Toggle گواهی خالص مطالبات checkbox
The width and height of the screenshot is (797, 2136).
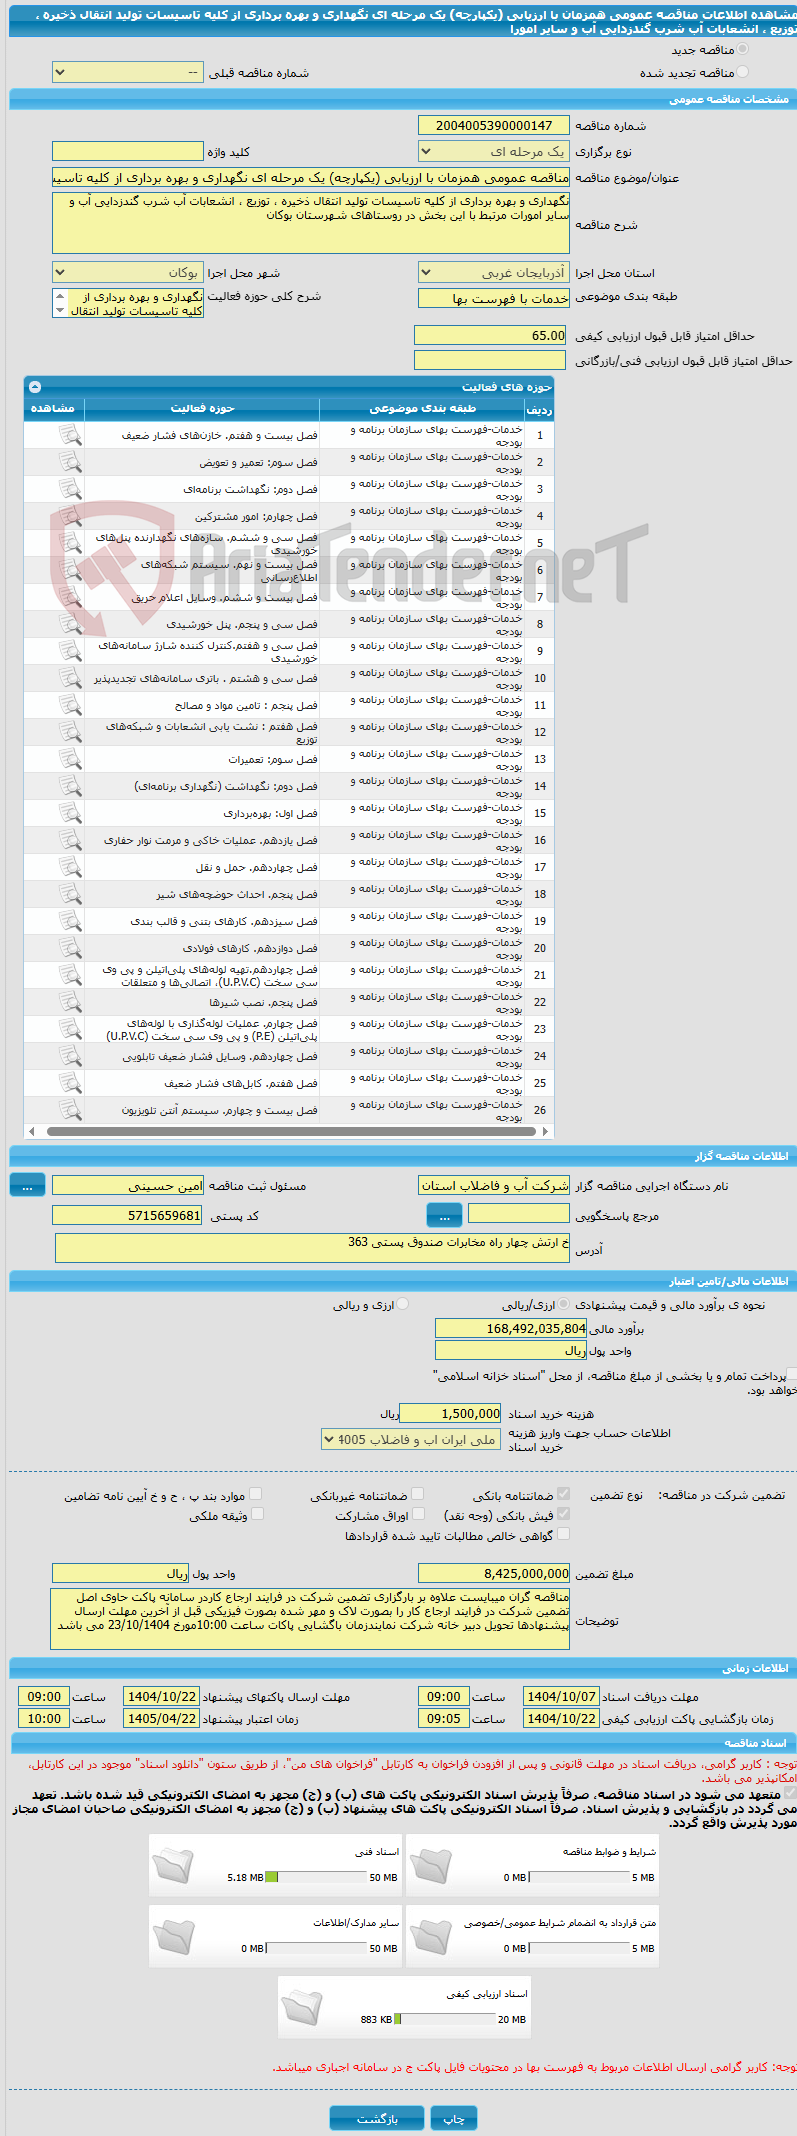point(563,1534)
